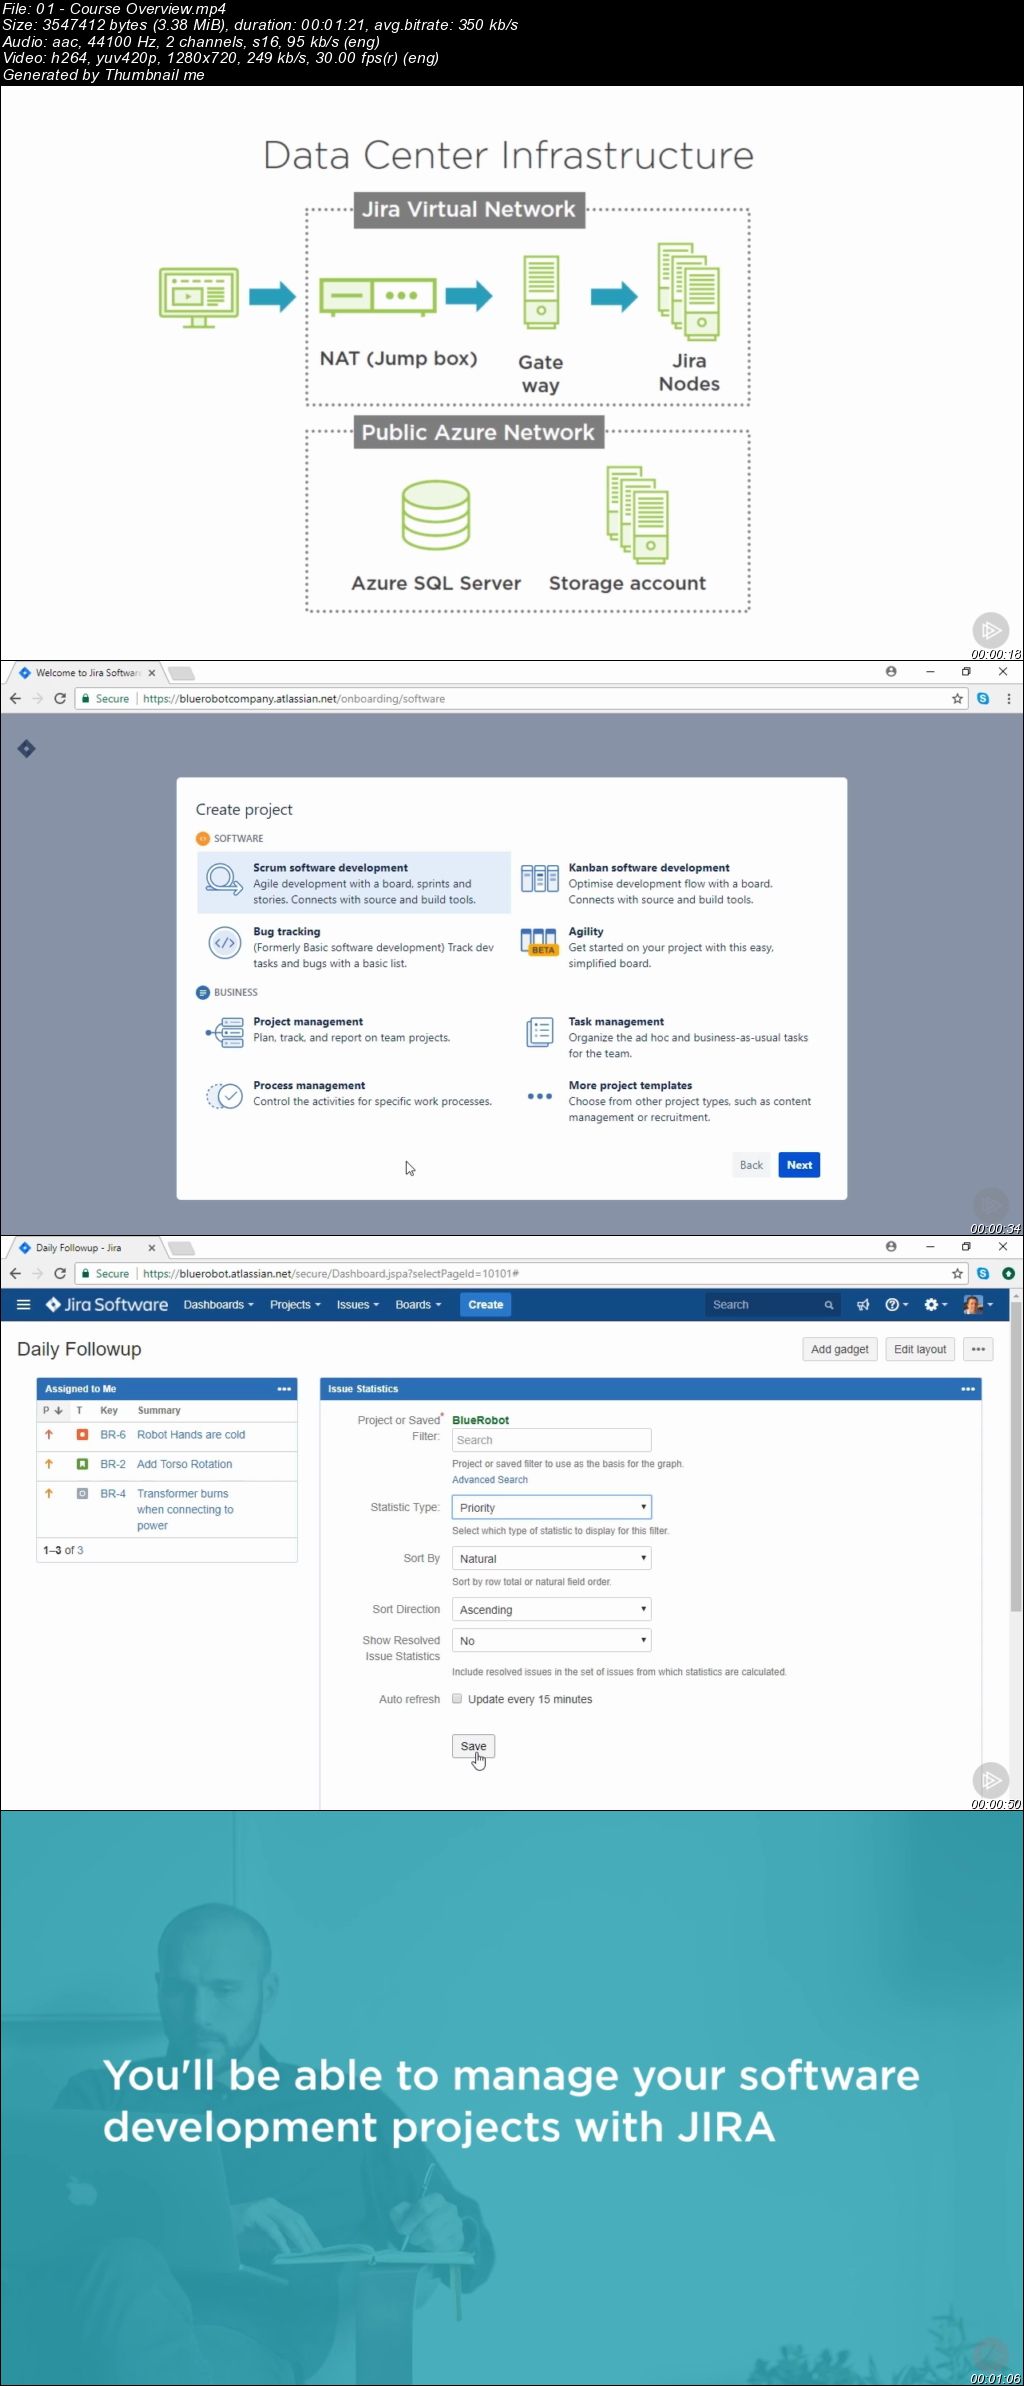Select the Scrum software development template icon

tap(224, 881)
